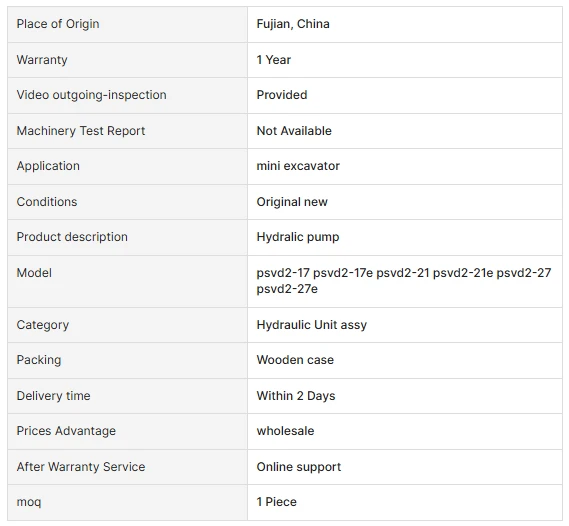Select the Fujian, China value
Screen dimensions: 569x526
click(x=293, y=24)
